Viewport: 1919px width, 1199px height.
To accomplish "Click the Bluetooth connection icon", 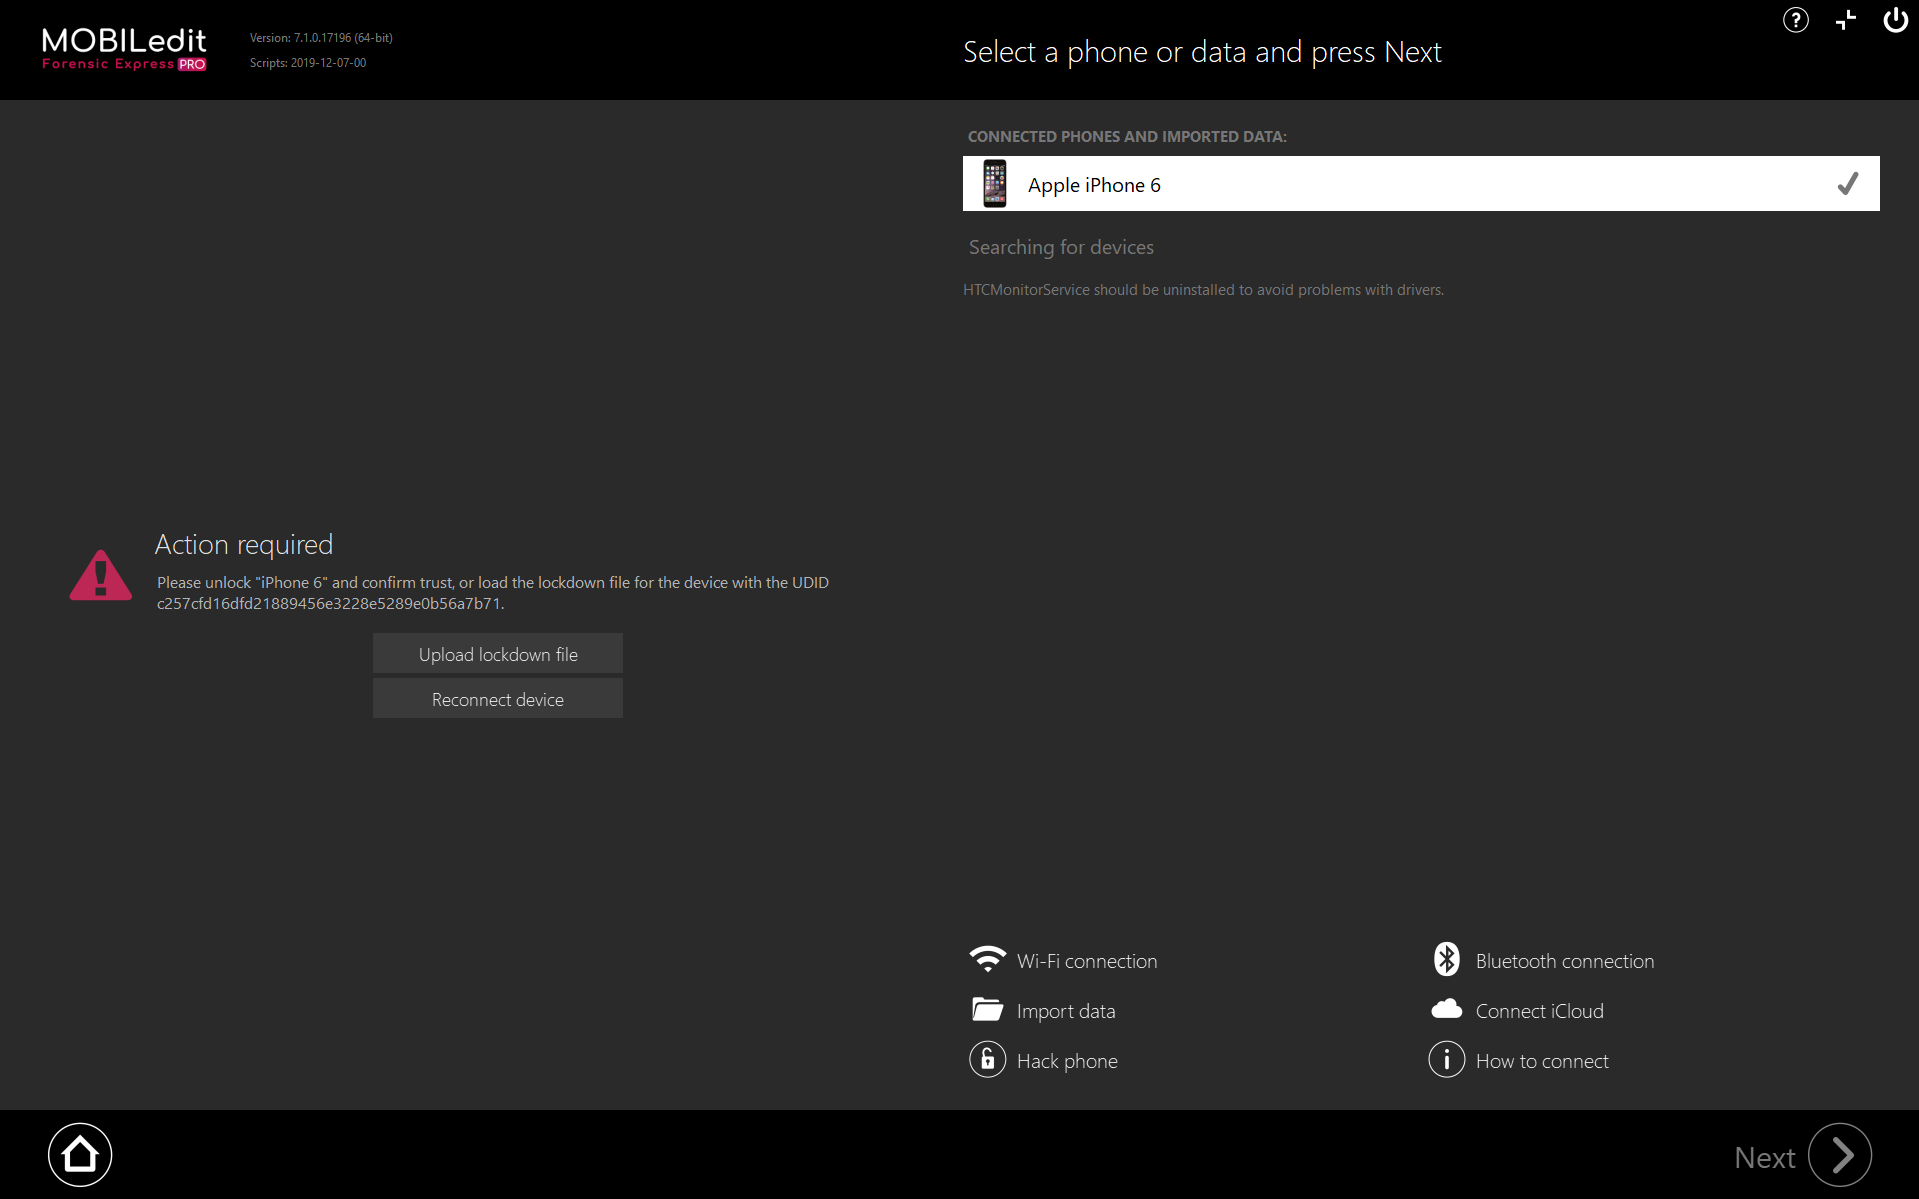I will click(1446, 959).
